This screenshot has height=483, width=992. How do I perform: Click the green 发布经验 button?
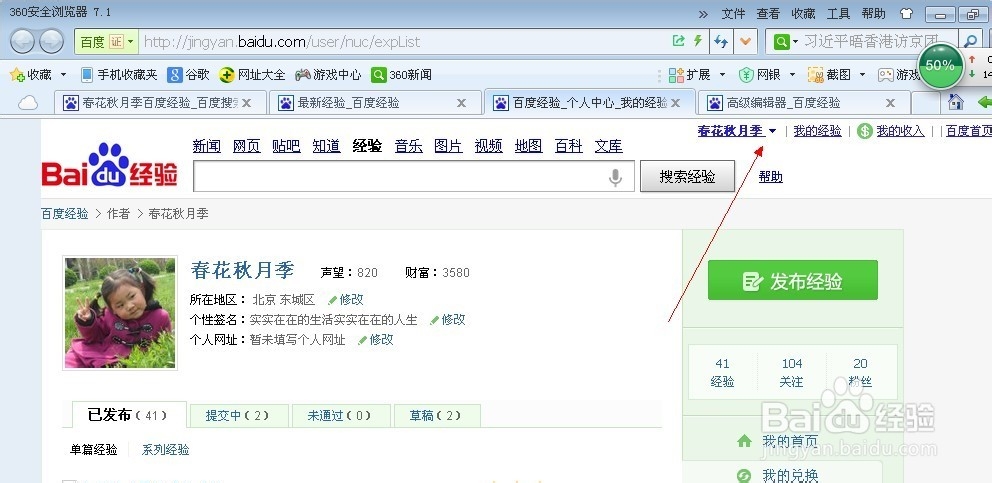(793, 280)
